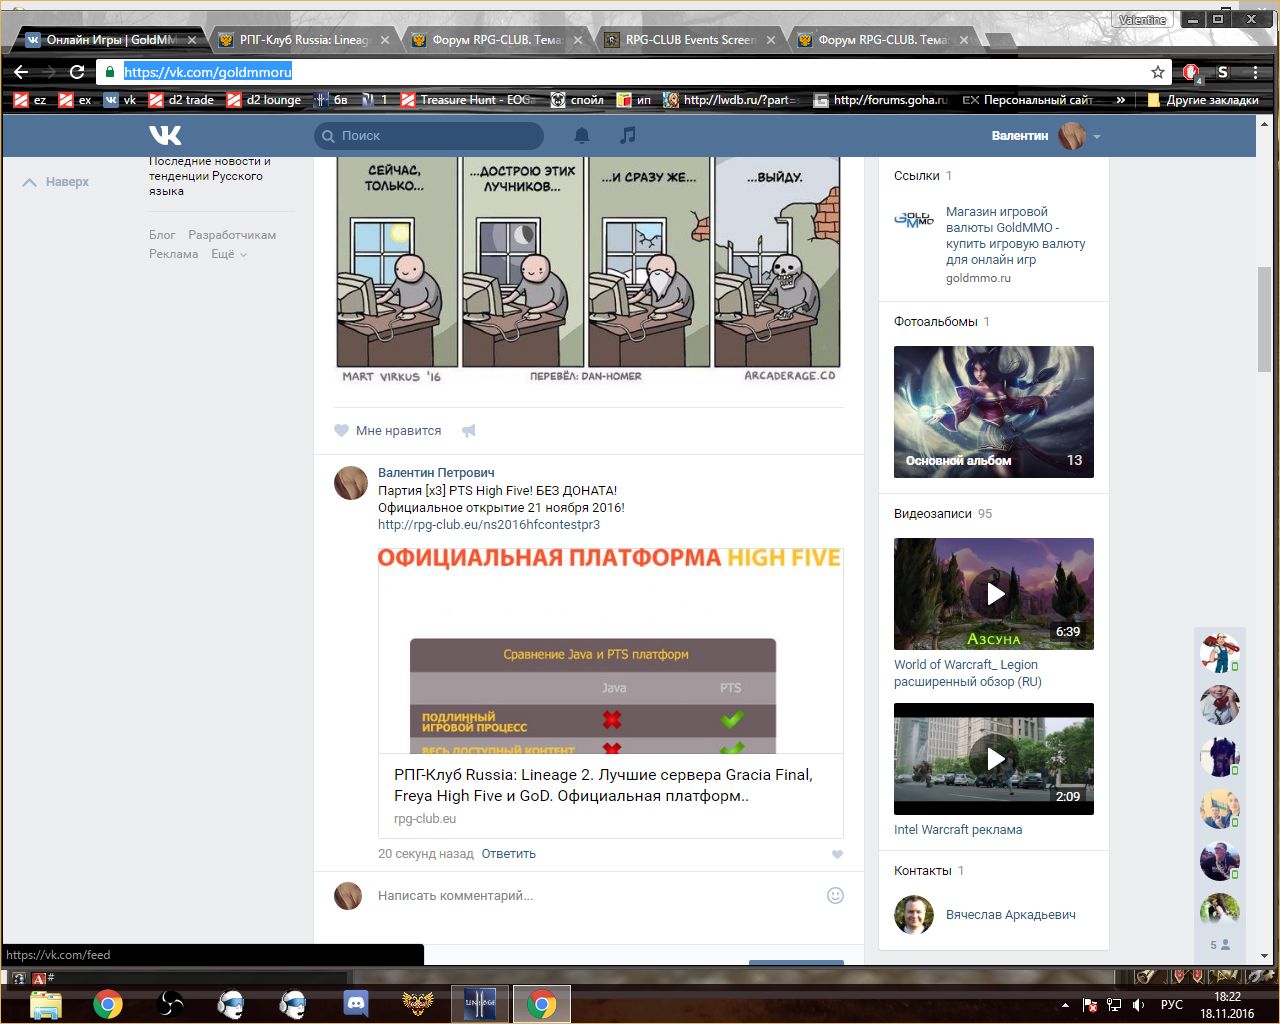Open the GoldMMO магазин игровой валюты link

(1015, 235)
